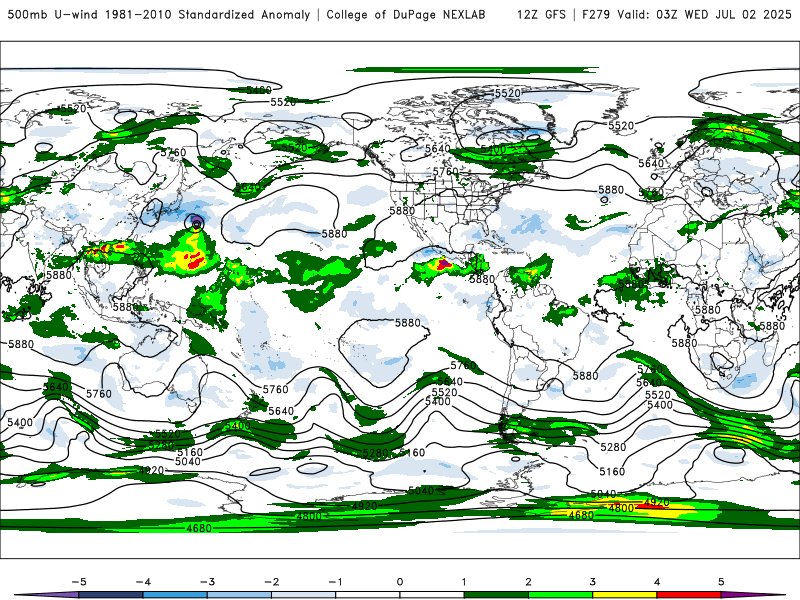
Task: Click the purple anomaly core over the Caribbean
Action: pyautogui.click(x=444, y=263)
